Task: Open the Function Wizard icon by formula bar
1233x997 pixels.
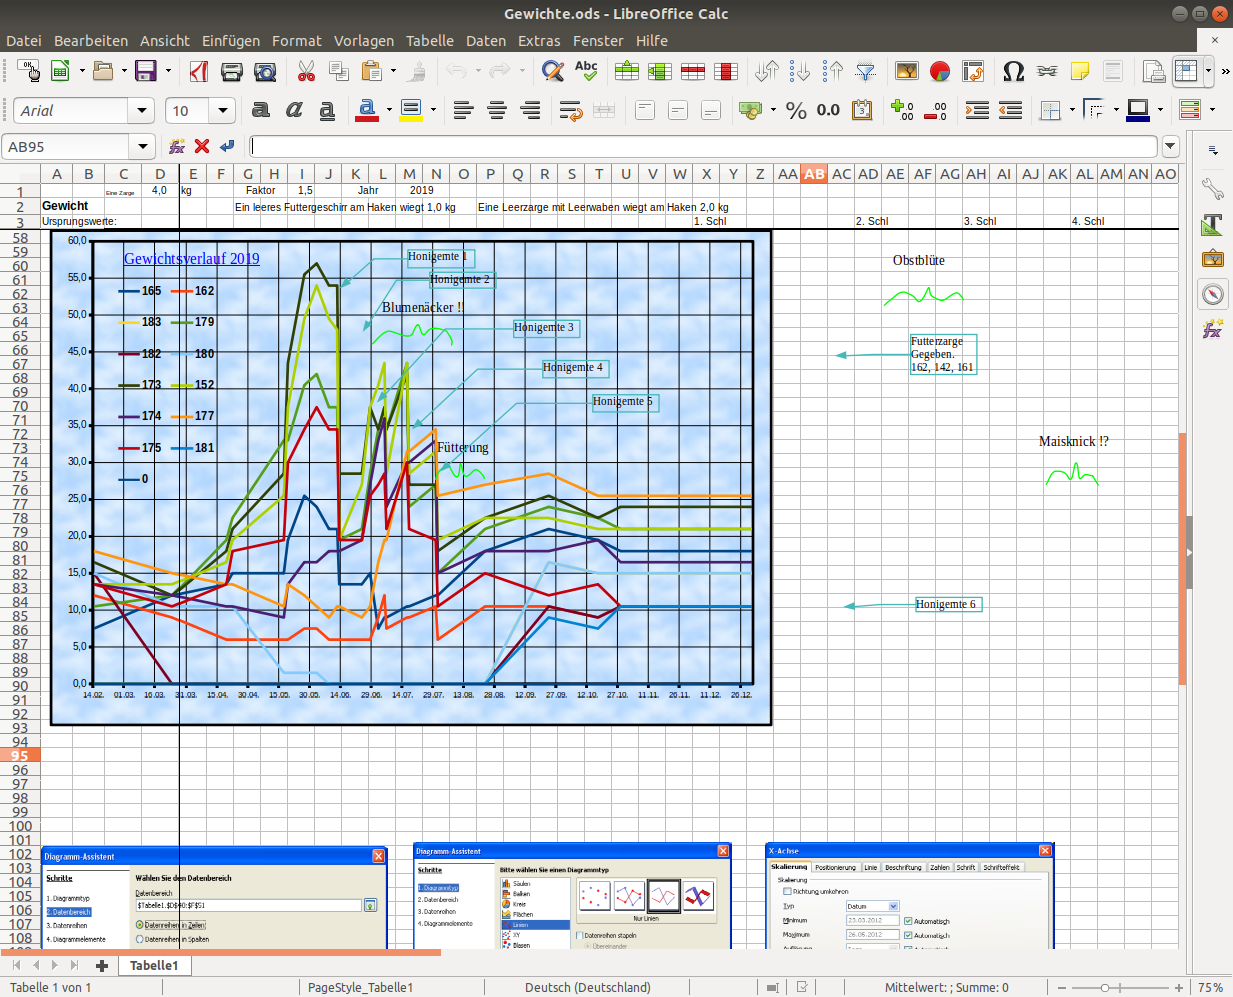Action: (177, 146)
